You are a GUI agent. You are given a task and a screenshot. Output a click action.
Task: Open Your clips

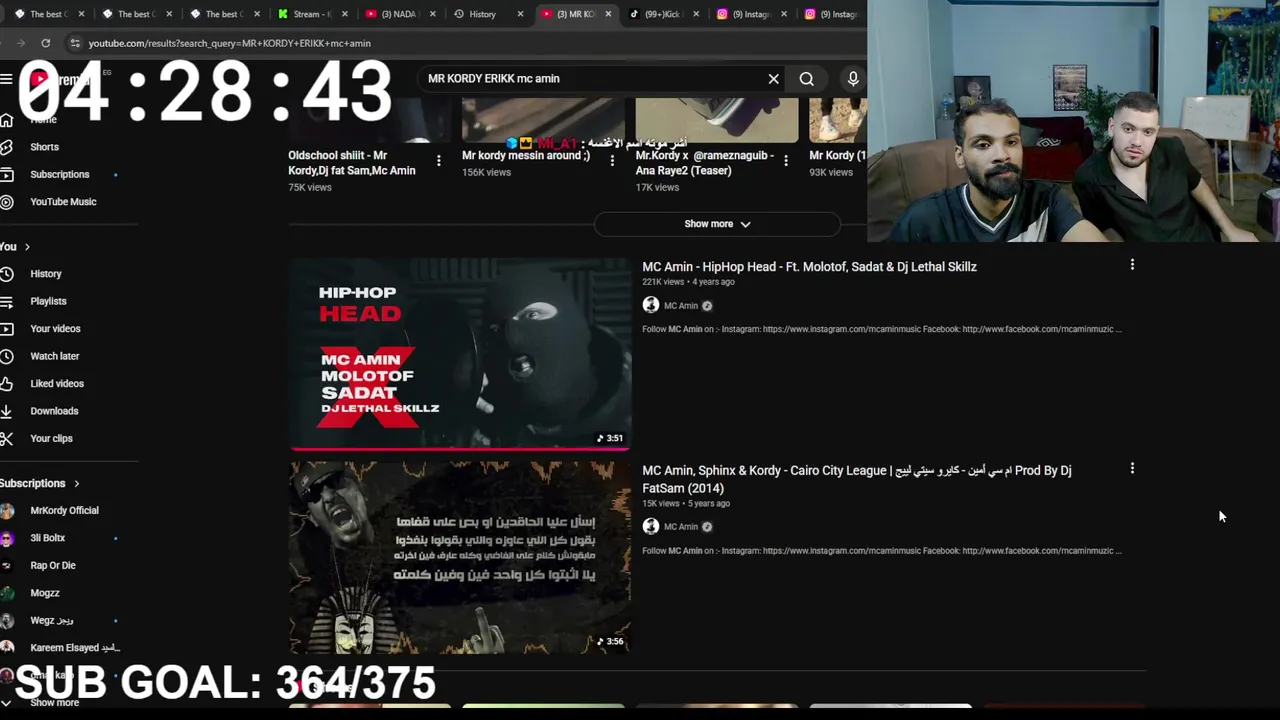click(x=51, y=439)
